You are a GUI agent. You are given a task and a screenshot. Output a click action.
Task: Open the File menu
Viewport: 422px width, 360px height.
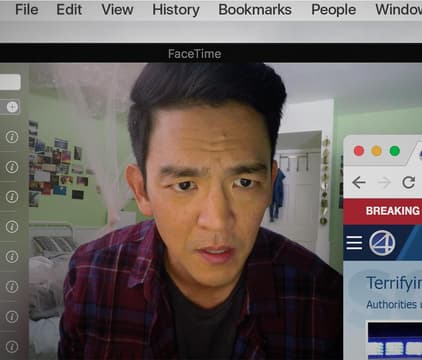27,9
